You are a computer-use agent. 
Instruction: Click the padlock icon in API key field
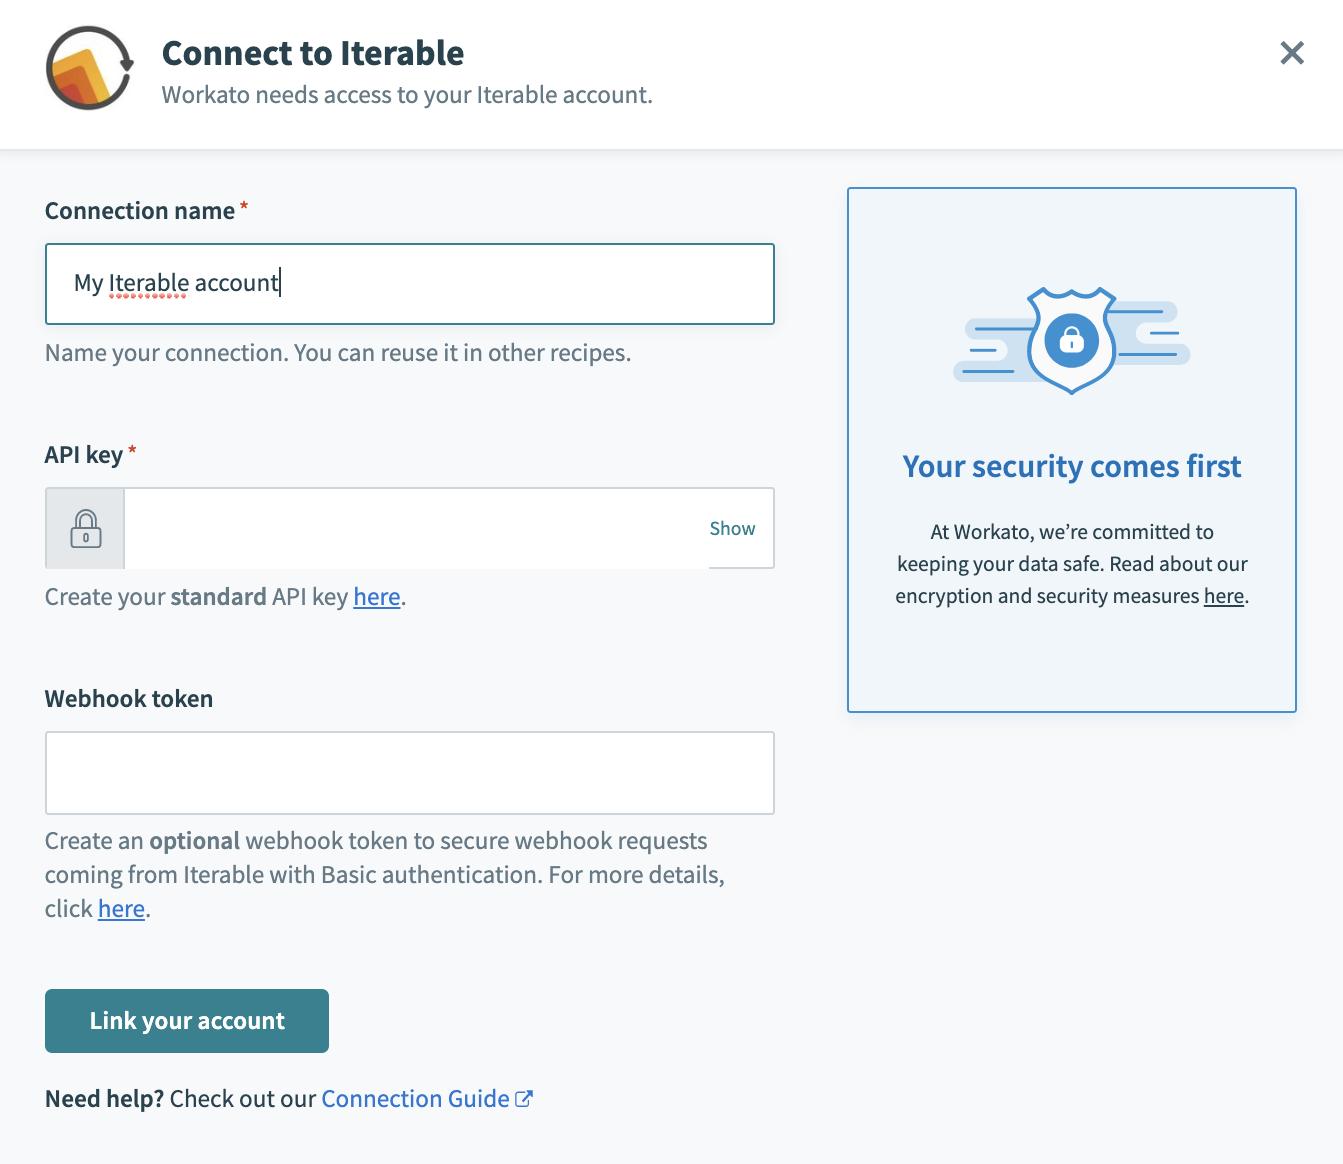point(84,528)
